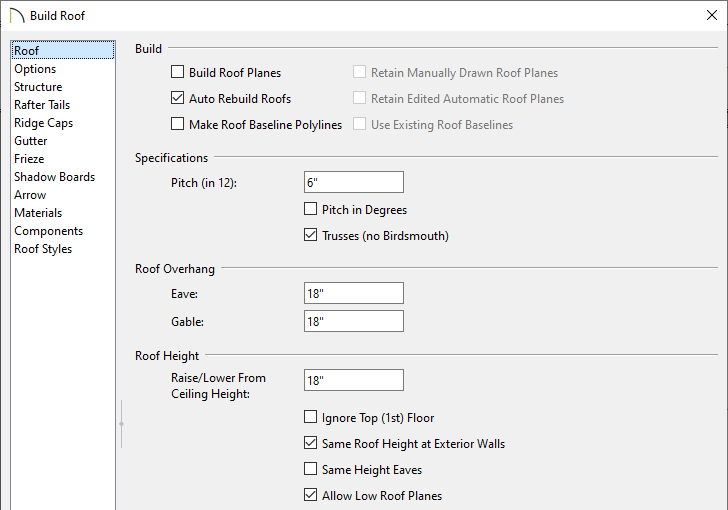Close the Build Roof dialog

pyautogui.click(x=711, y=15)
